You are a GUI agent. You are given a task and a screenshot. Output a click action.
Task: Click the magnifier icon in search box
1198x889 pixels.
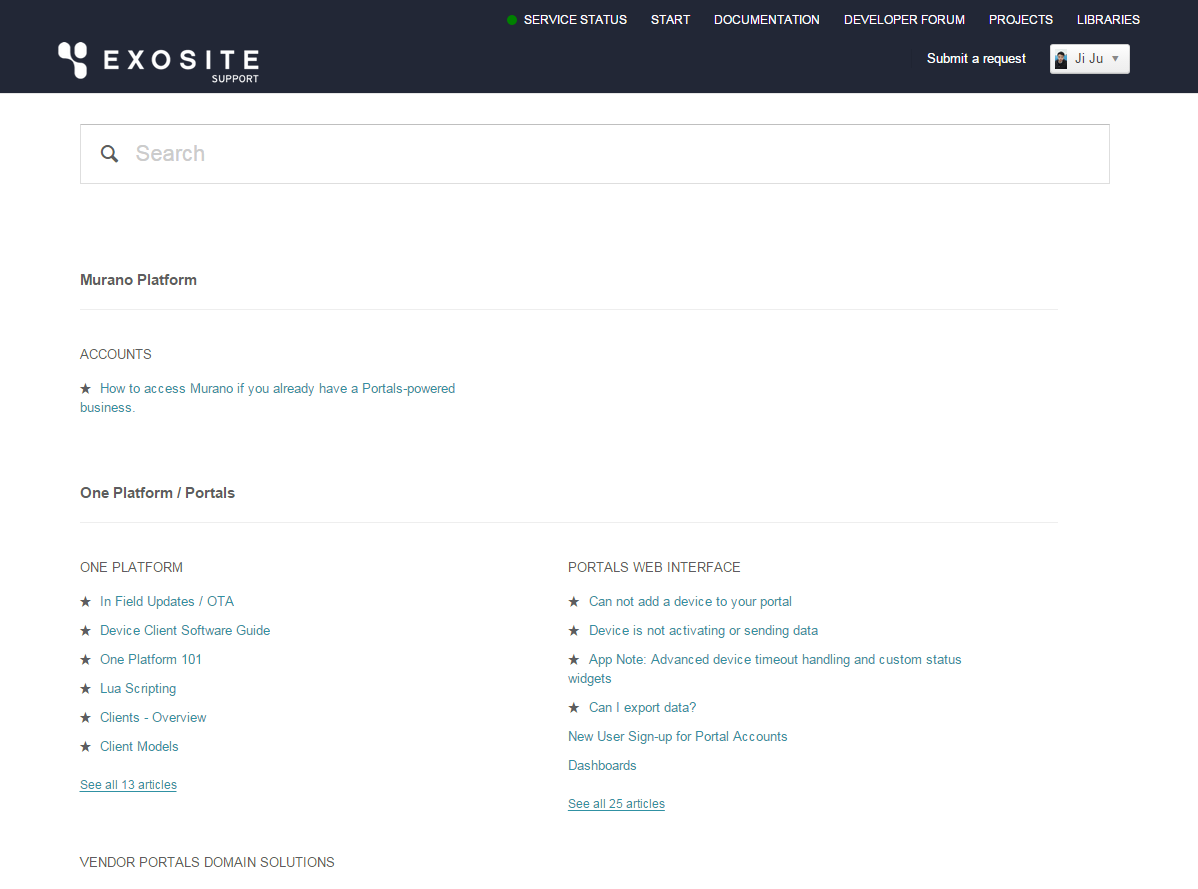(x=109, y=154)
